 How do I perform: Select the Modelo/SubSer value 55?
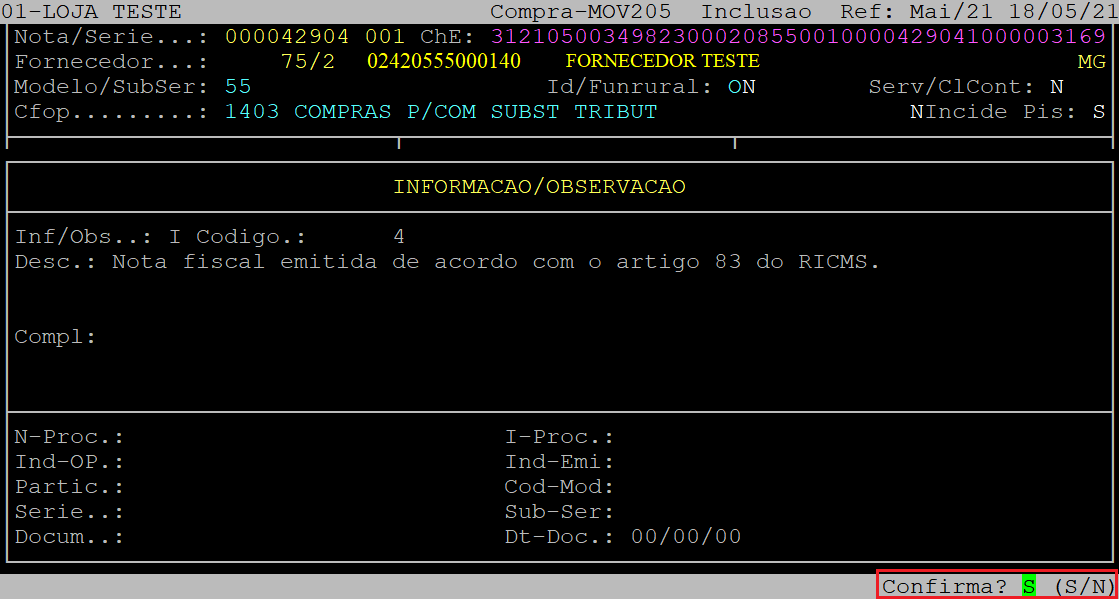pos(238,87)
